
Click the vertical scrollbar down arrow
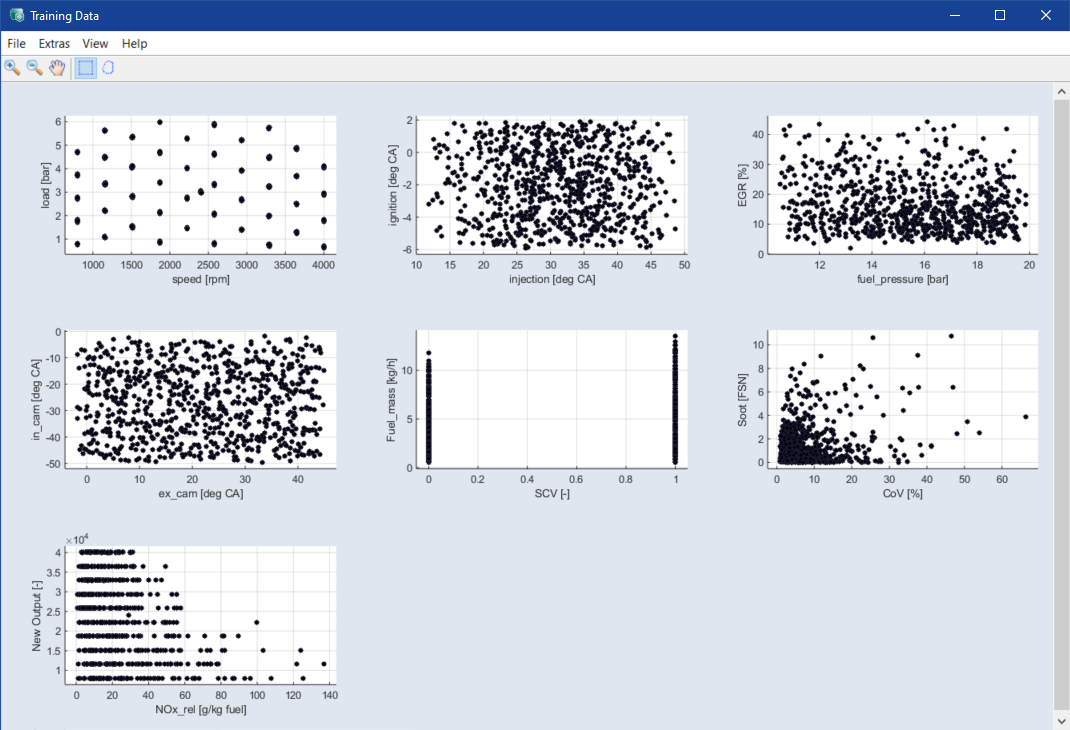(x=1061, y=720)
